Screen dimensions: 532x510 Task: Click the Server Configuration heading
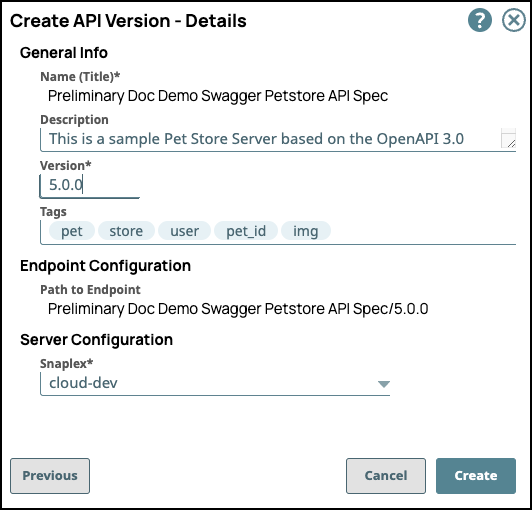[x=96, y=340]
